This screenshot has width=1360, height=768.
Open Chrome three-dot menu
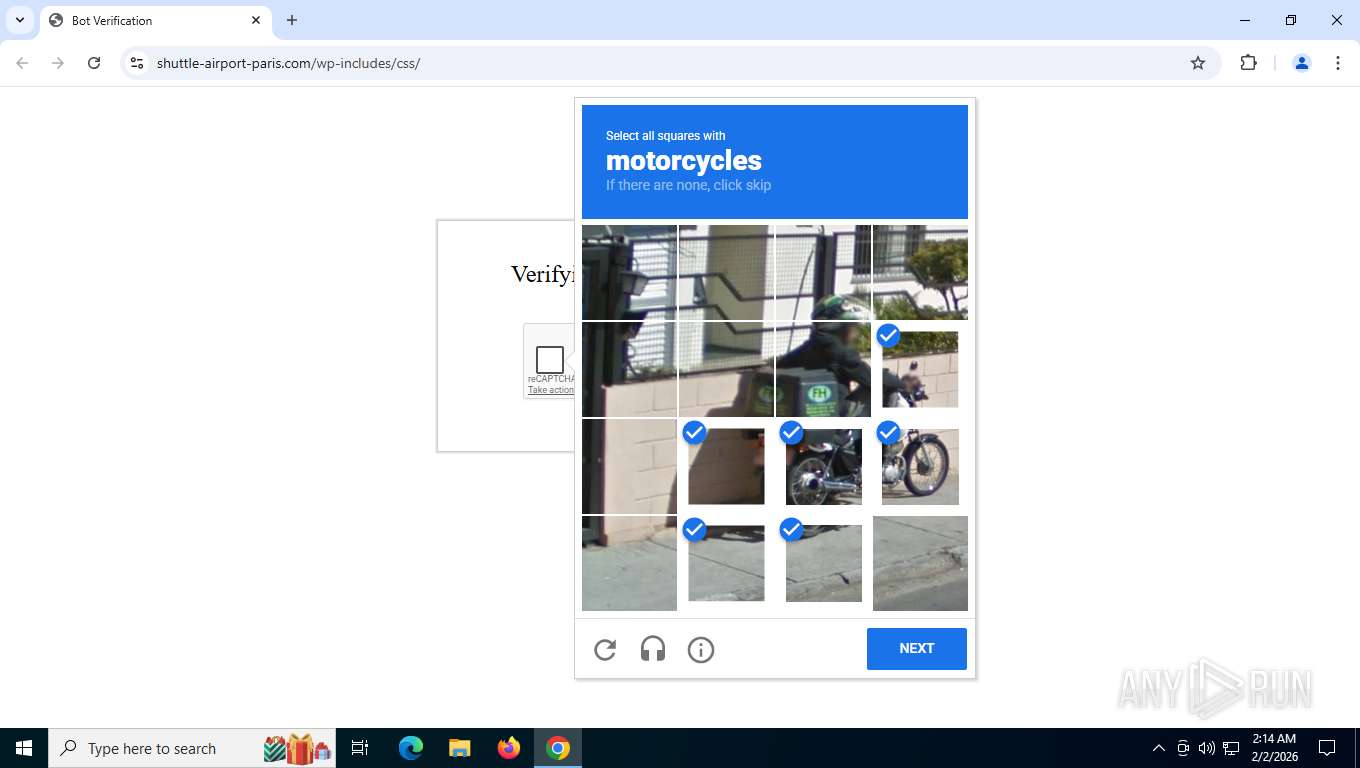point(1338,63)
